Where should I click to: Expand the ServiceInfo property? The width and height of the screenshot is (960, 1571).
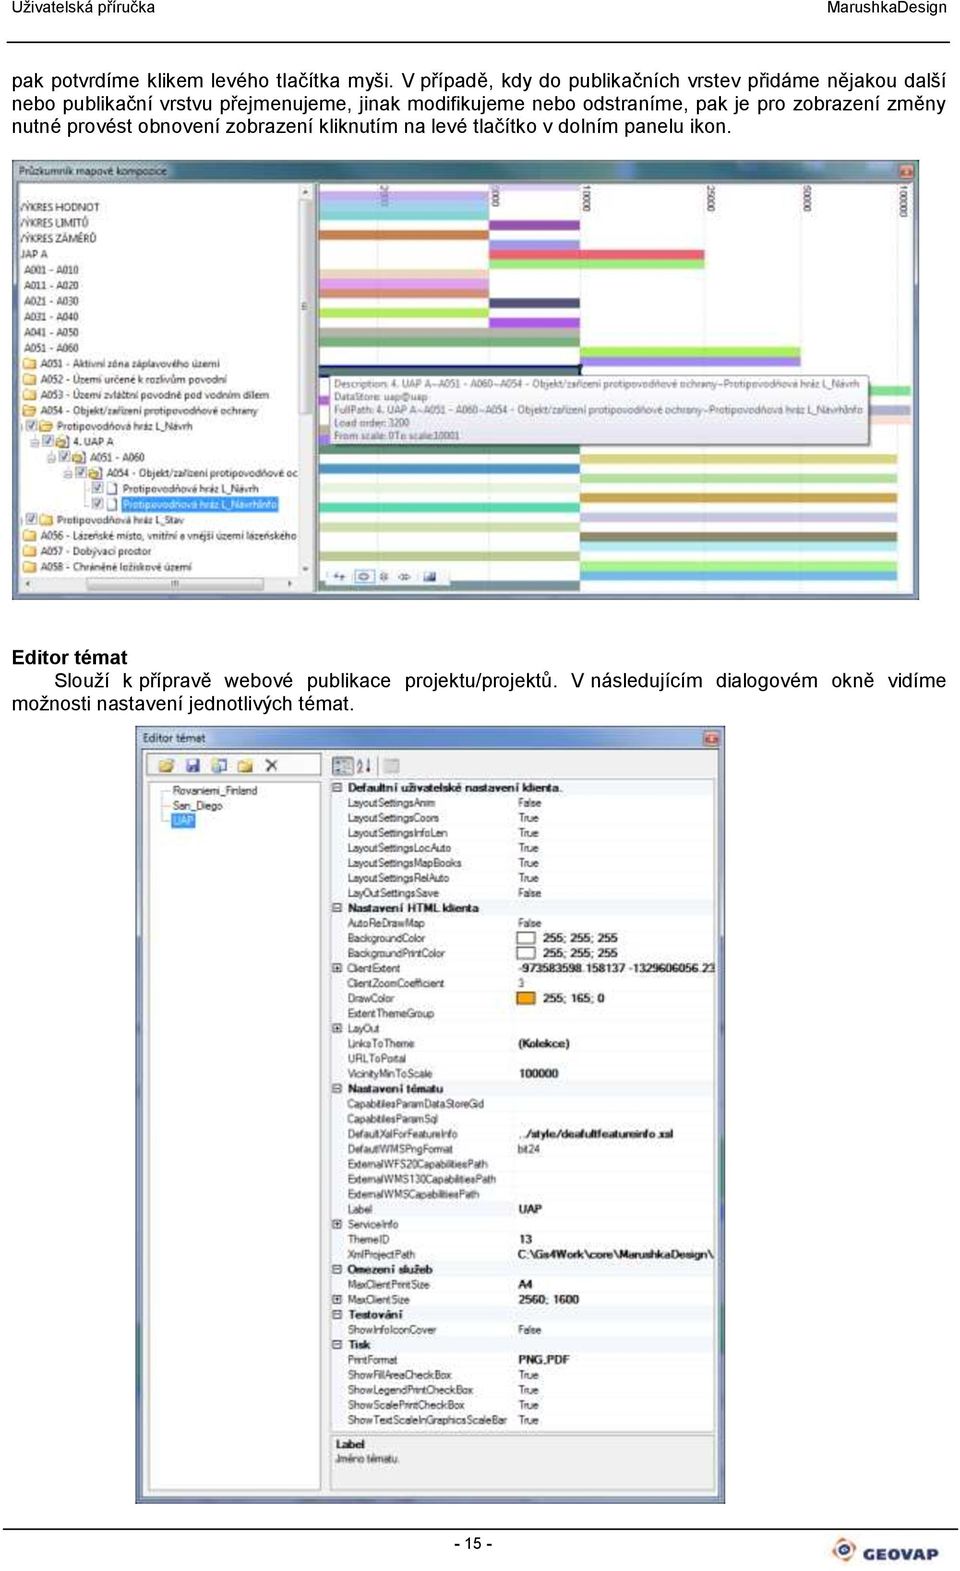[337, 1224]
